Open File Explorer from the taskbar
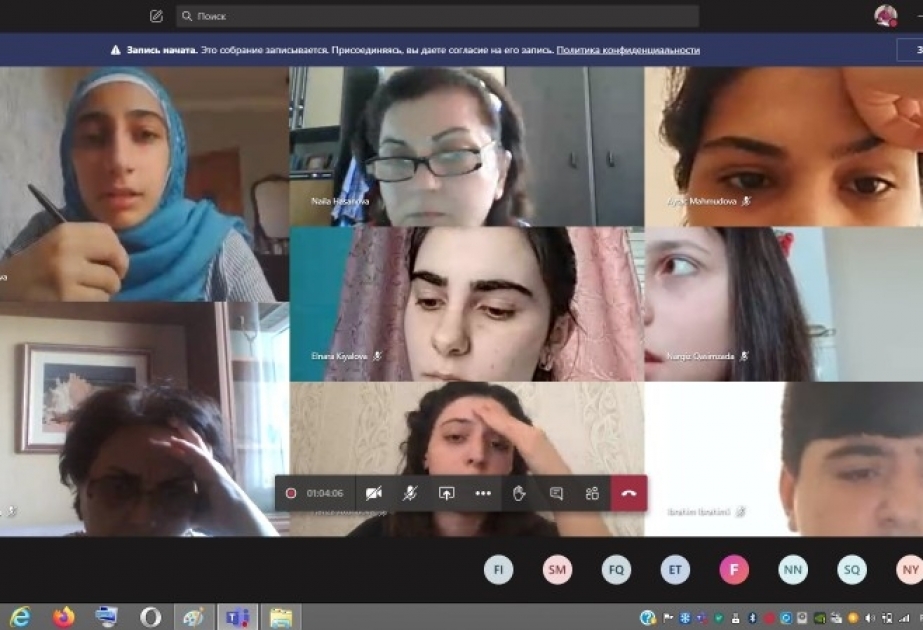The width and height of the screenshot is (923, 630). click(281, 617)
